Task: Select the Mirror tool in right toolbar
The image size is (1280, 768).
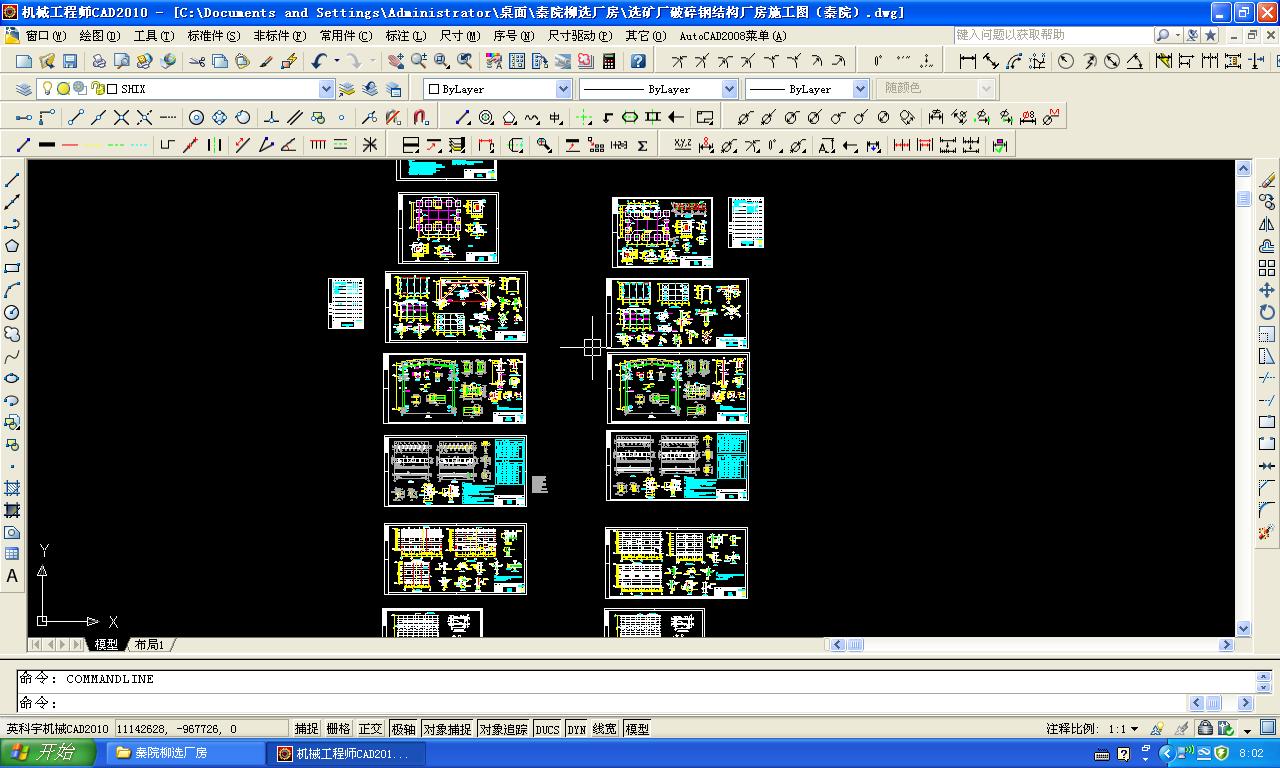Action: pyautogui.click(x=1267, y=224)
